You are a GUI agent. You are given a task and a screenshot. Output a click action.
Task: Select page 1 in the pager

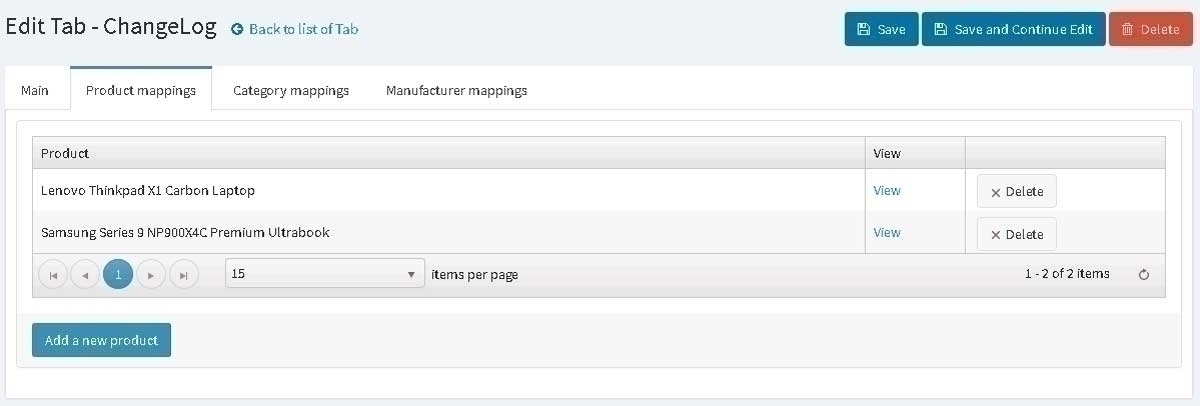coord(118,274)
